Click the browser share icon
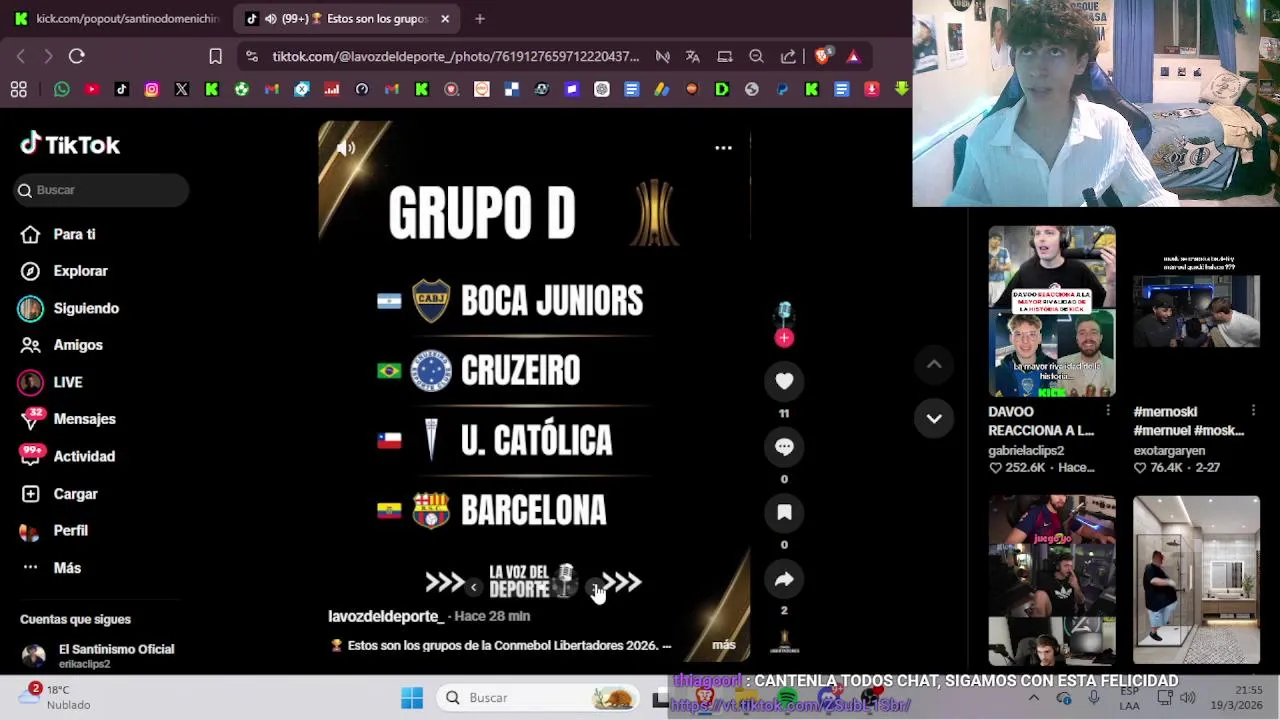The width and height of the screenshot is (1280, 720). click(788, 56)
